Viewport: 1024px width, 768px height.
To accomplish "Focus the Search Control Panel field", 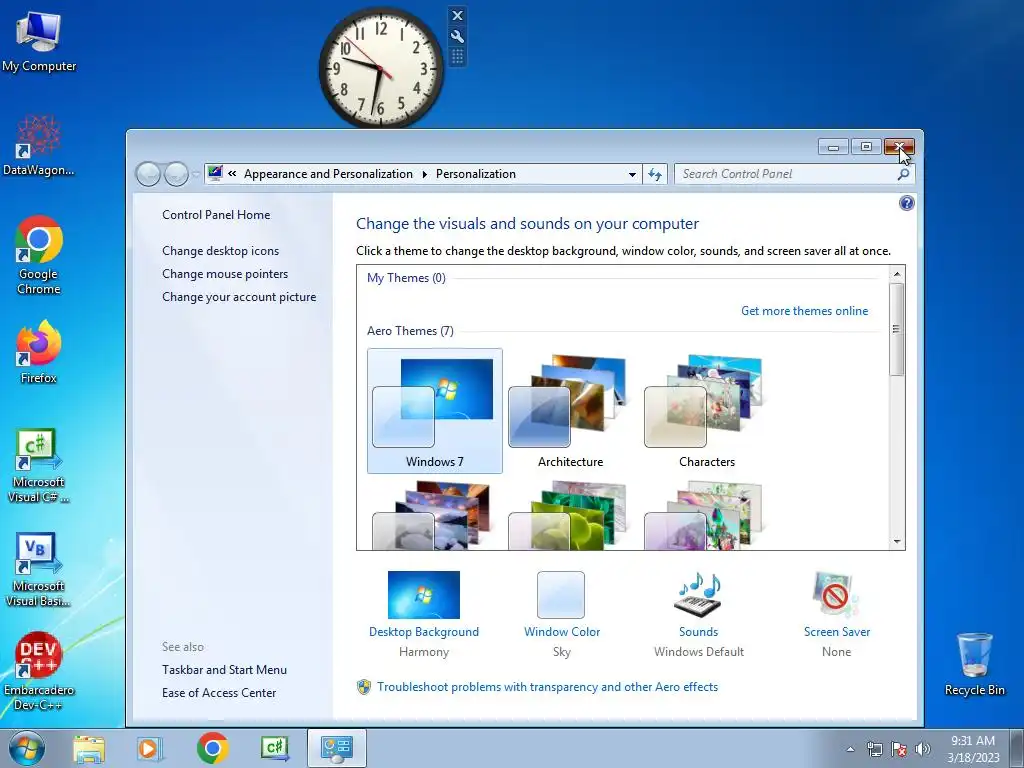I will [786, 174].
